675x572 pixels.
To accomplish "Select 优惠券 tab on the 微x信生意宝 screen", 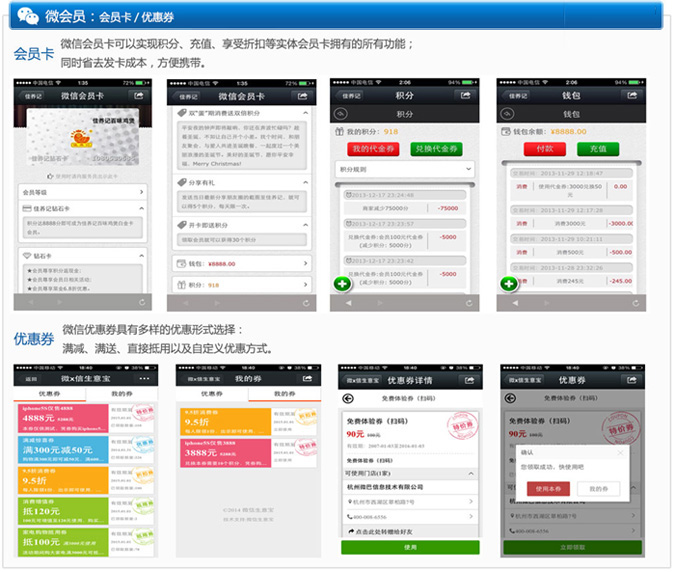I will [50, 393].
